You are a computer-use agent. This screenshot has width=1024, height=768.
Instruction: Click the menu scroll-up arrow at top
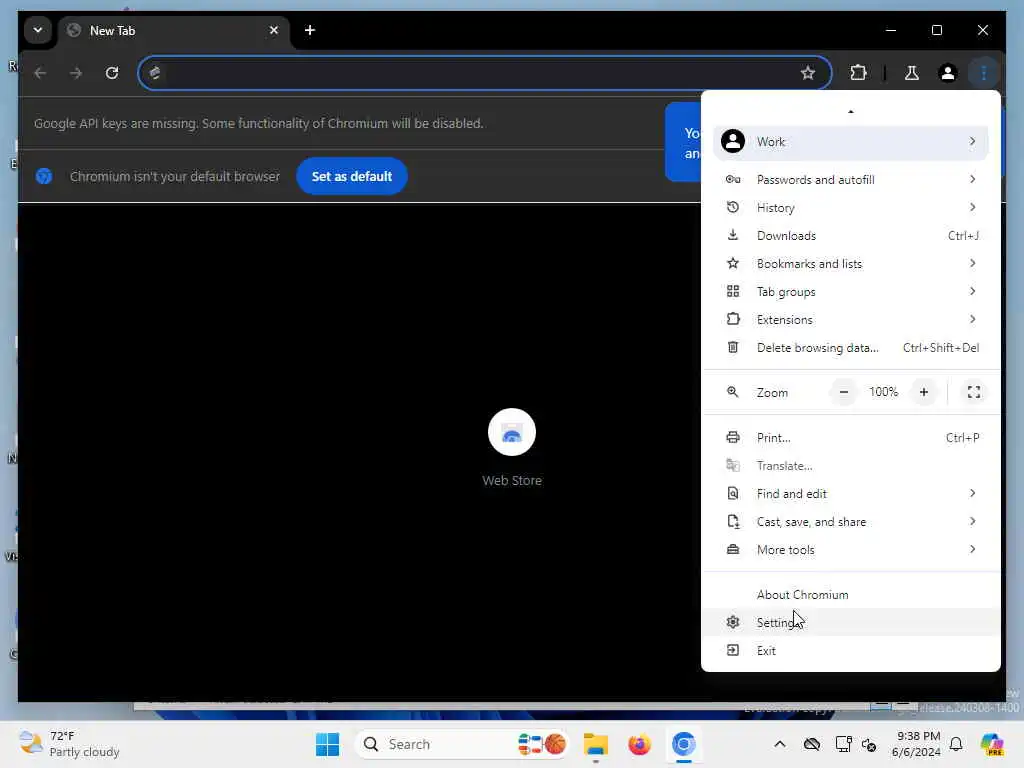point(850,112)
